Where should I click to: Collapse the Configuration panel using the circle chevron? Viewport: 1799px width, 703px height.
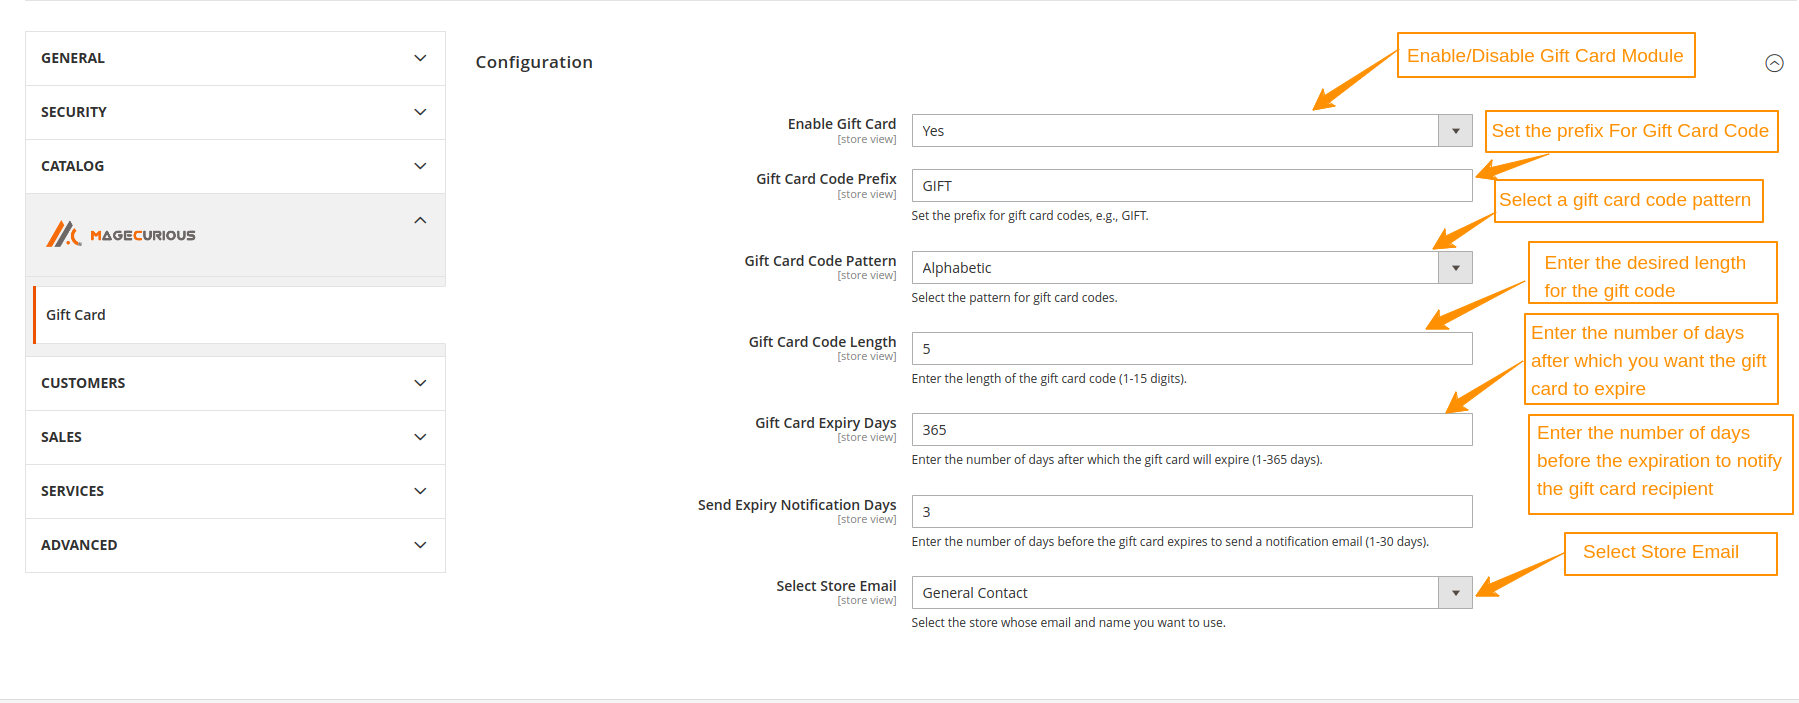click(1775, 62)
